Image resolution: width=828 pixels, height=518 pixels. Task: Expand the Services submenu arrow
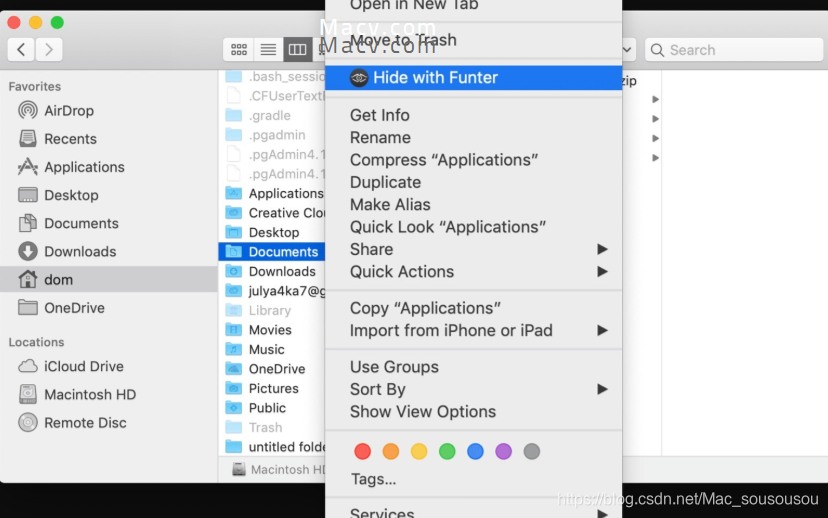[x=602, y=513]
